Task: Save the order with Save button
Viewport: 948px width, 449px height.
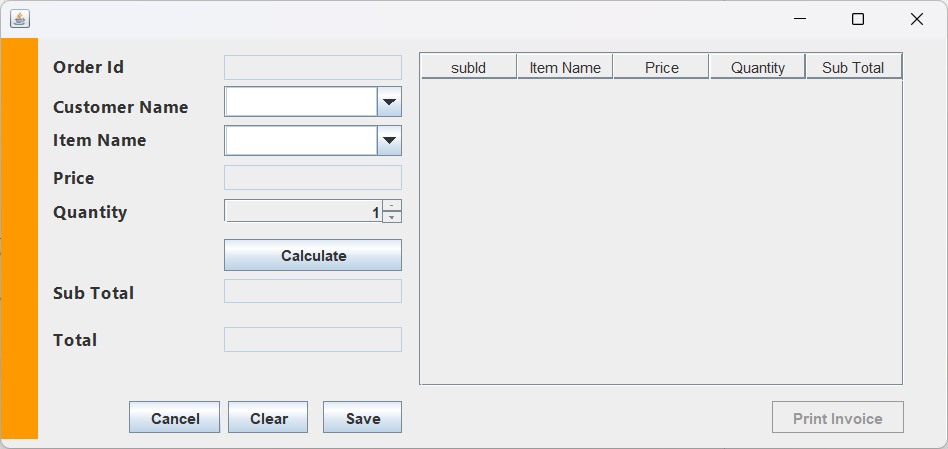Action: coord(362,418)
